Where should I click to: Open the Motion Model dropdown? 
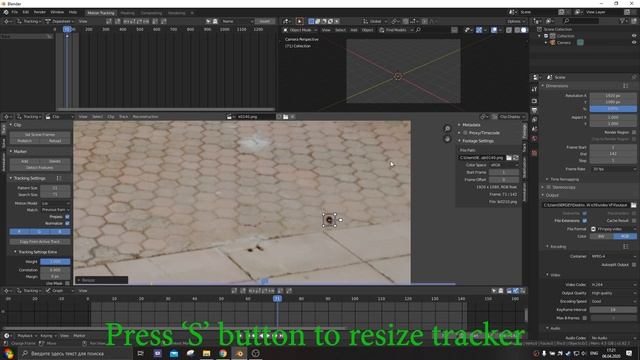pyautogui.click(x=55, y=203)
